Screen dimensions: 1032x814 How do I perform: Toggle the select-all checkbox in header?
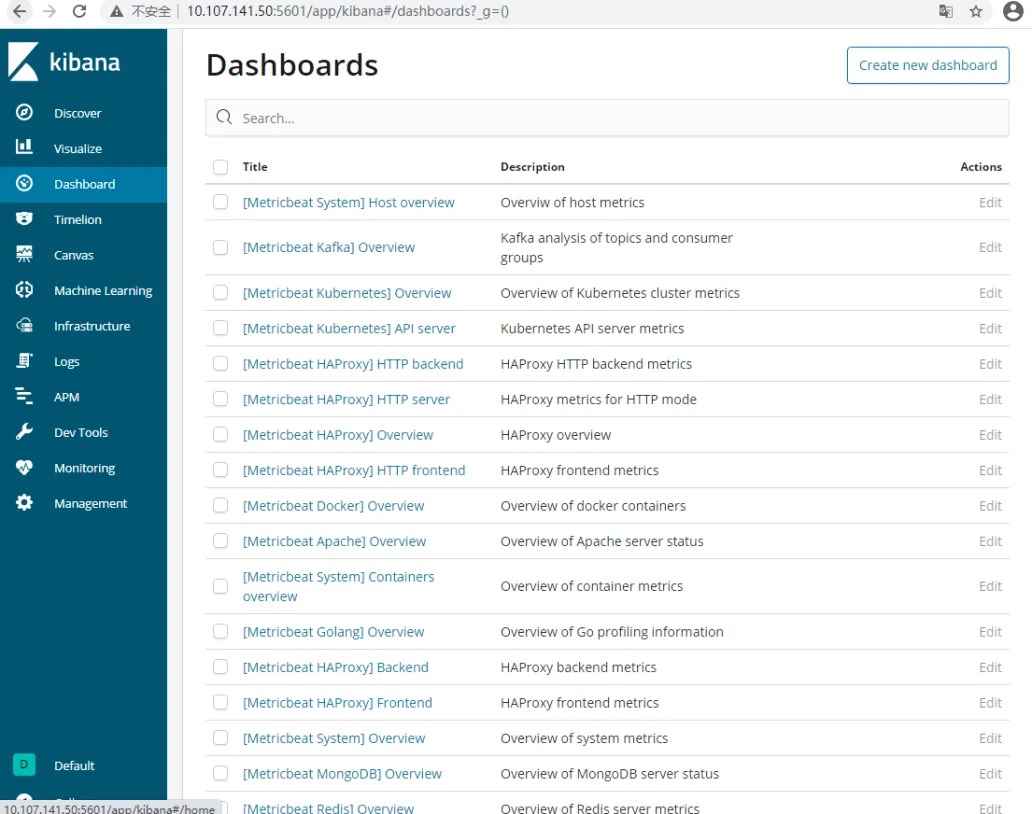click(220, 167)
